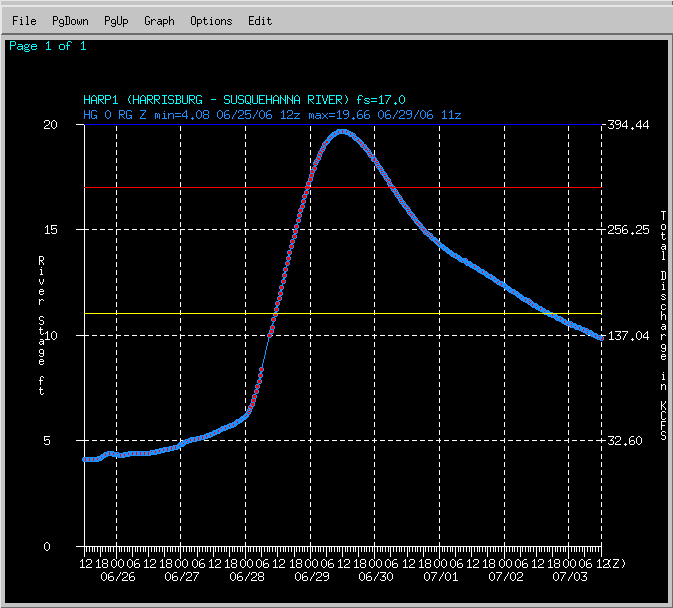673x608 pixels.
Task: Click the 'Total Discharge in KCFS' axis title
Action: tap(662, 325)
